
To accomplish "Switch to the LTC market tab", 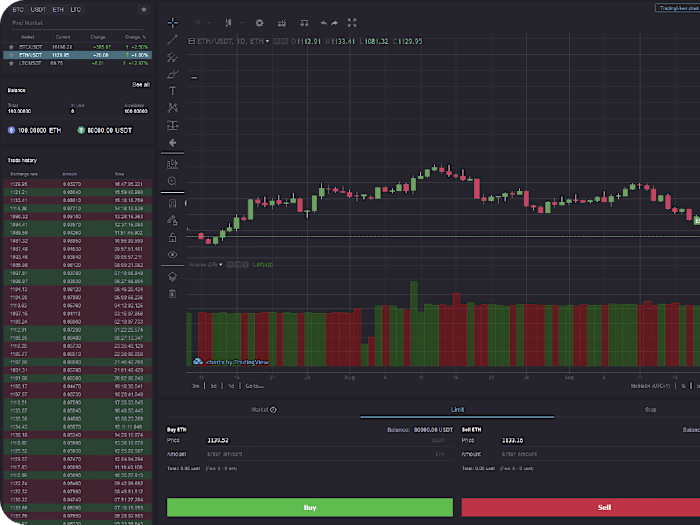I will point(75,9).
